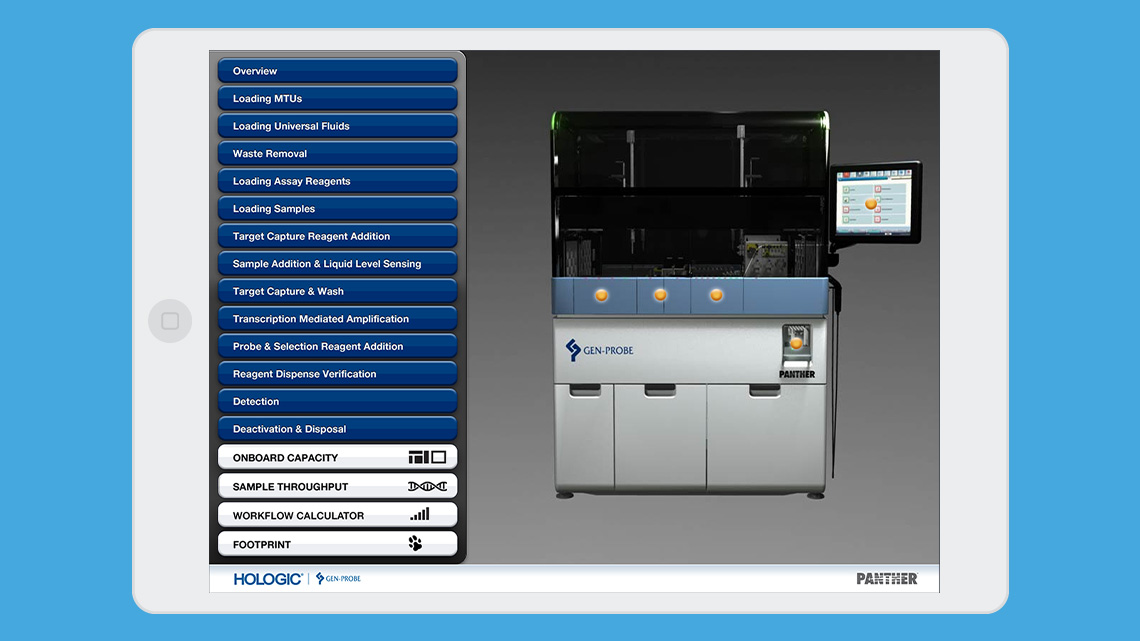Open Target Capture Reagent Addition
Screen dimensions: 1140x641
(x=337, y=236)
